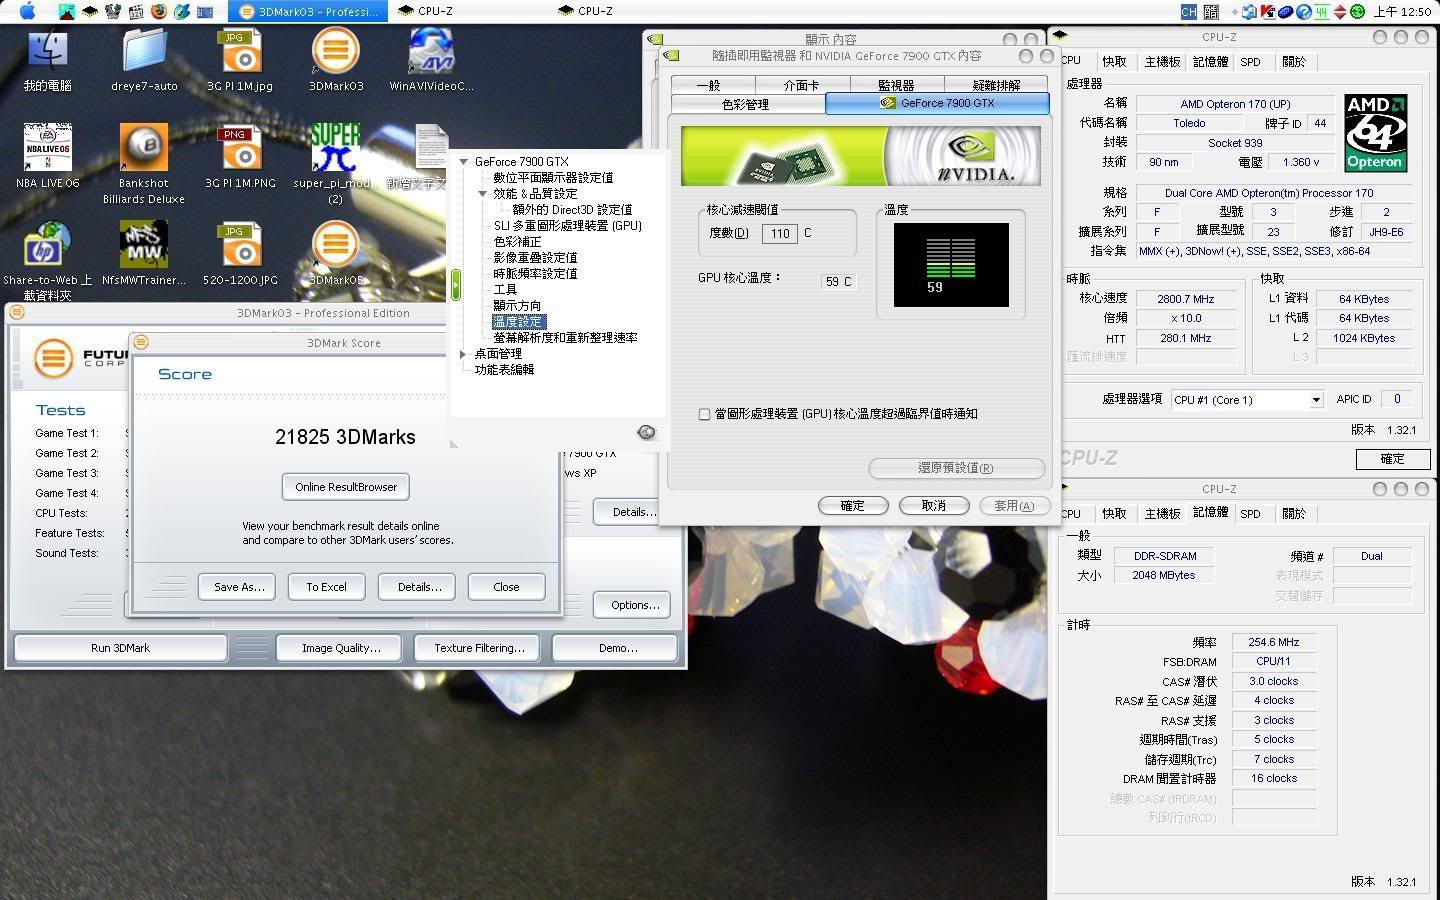Image resolution: width=1440 pixels, height=900 pixels.
Task: Select 色彩補正 in the NVIDIA tree
Action: (x=517, y=242)
